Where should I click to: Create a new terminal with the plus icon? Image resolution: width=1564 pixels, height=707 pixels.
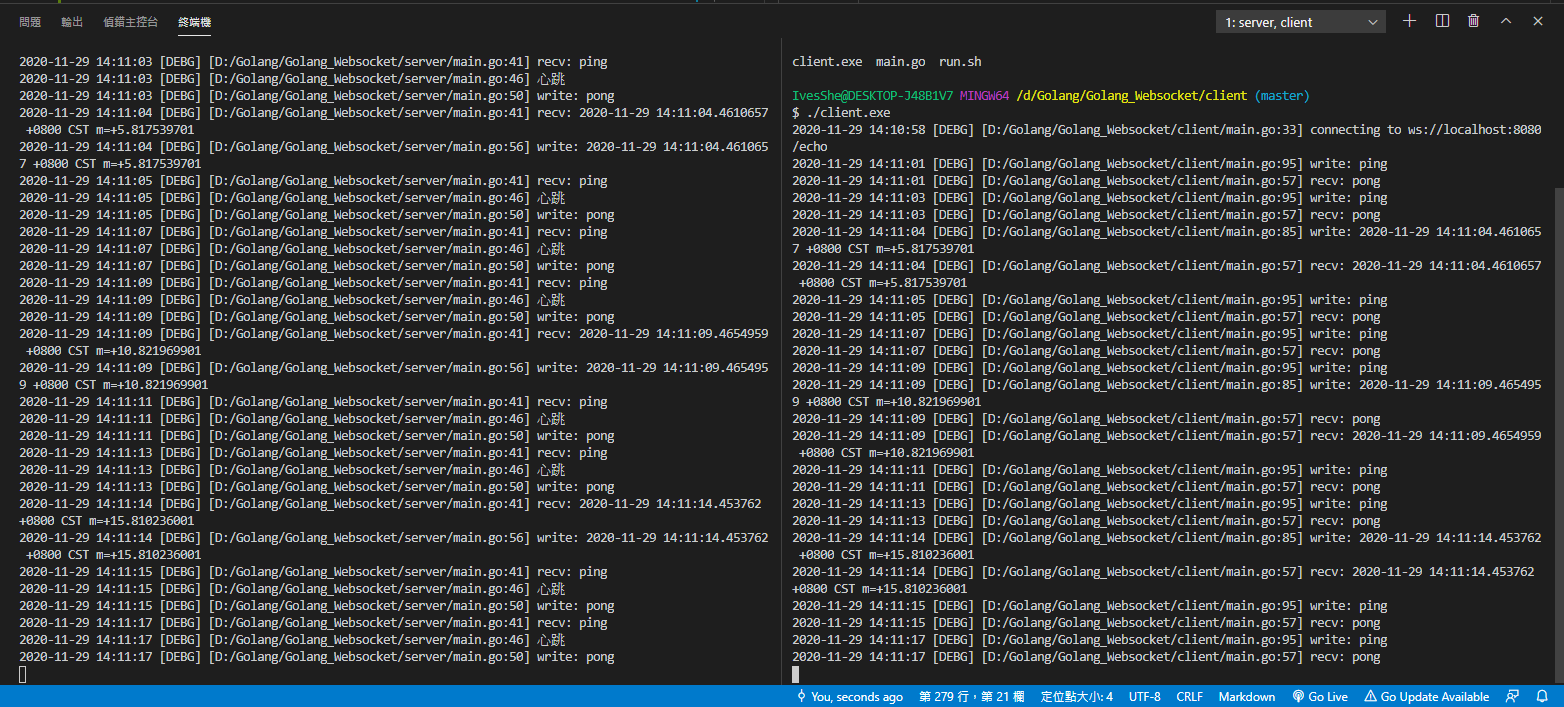pos(1410,21)
